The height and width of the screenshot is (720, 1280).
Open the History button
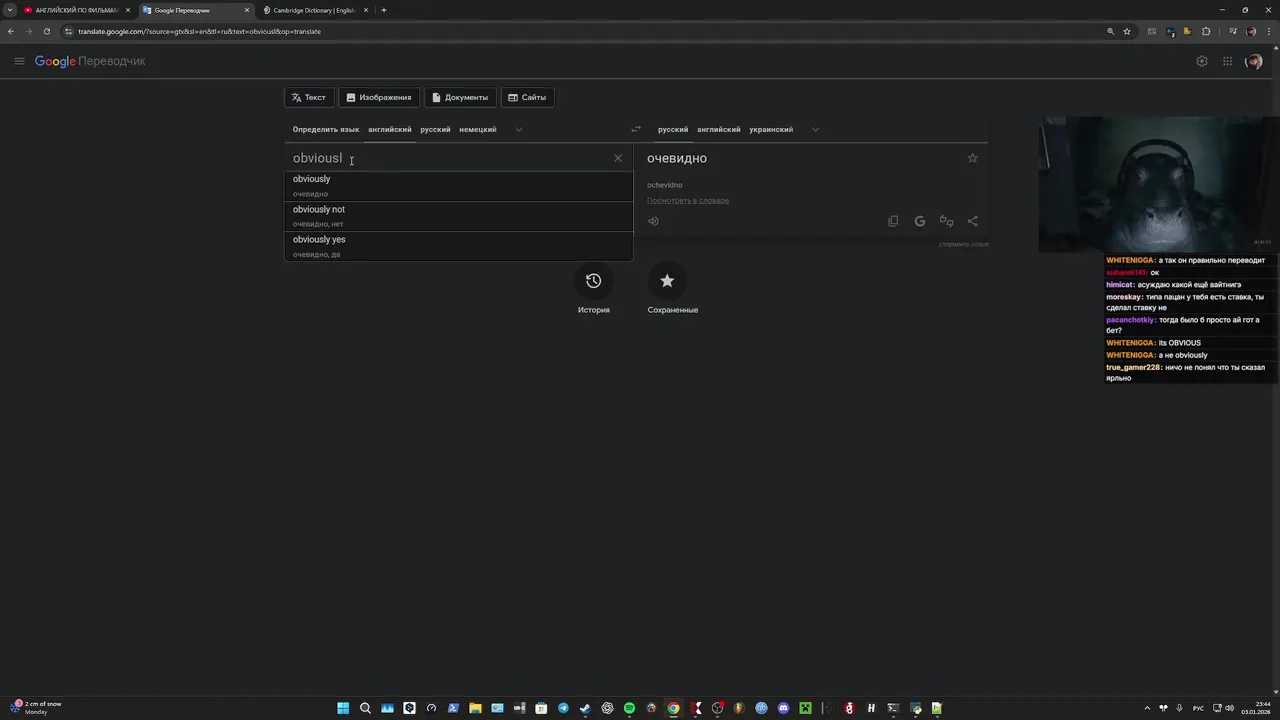[593, 281]
